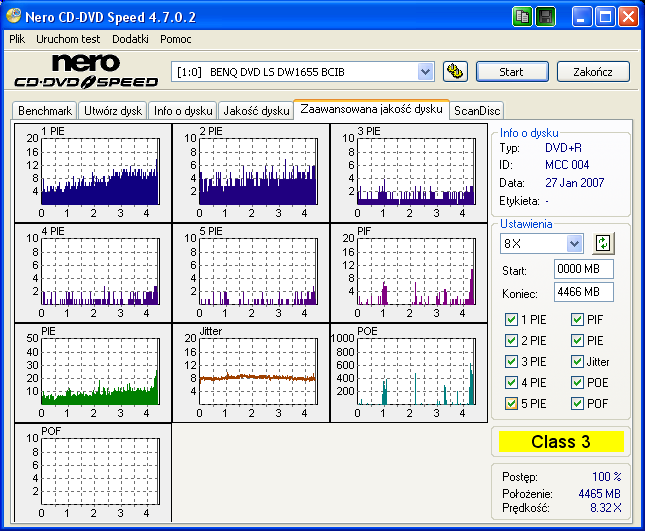Expand the BENQ drive selection dropdown
The image size is (645, 531).
(x=425, y=72)
